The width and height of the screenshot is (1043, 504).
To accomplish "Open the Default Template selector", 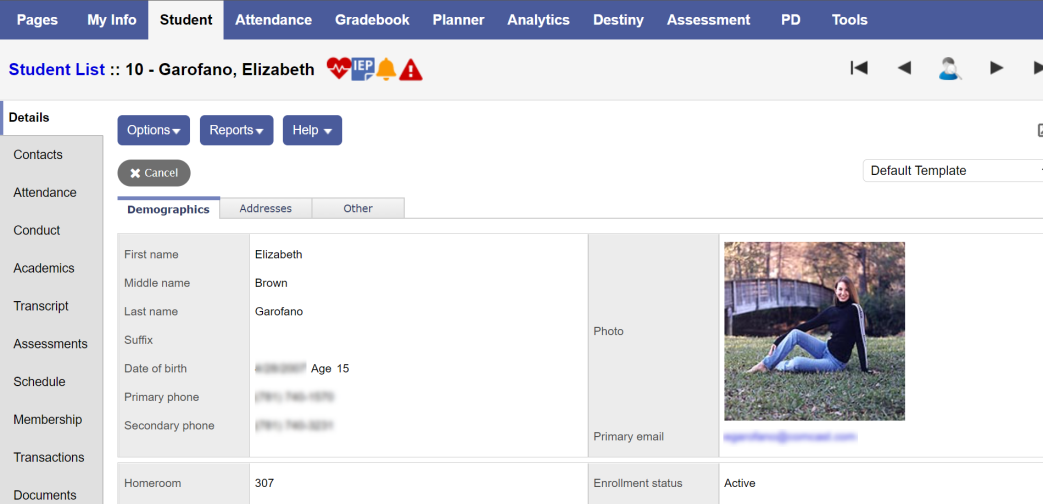I will (x=952, y=171).
